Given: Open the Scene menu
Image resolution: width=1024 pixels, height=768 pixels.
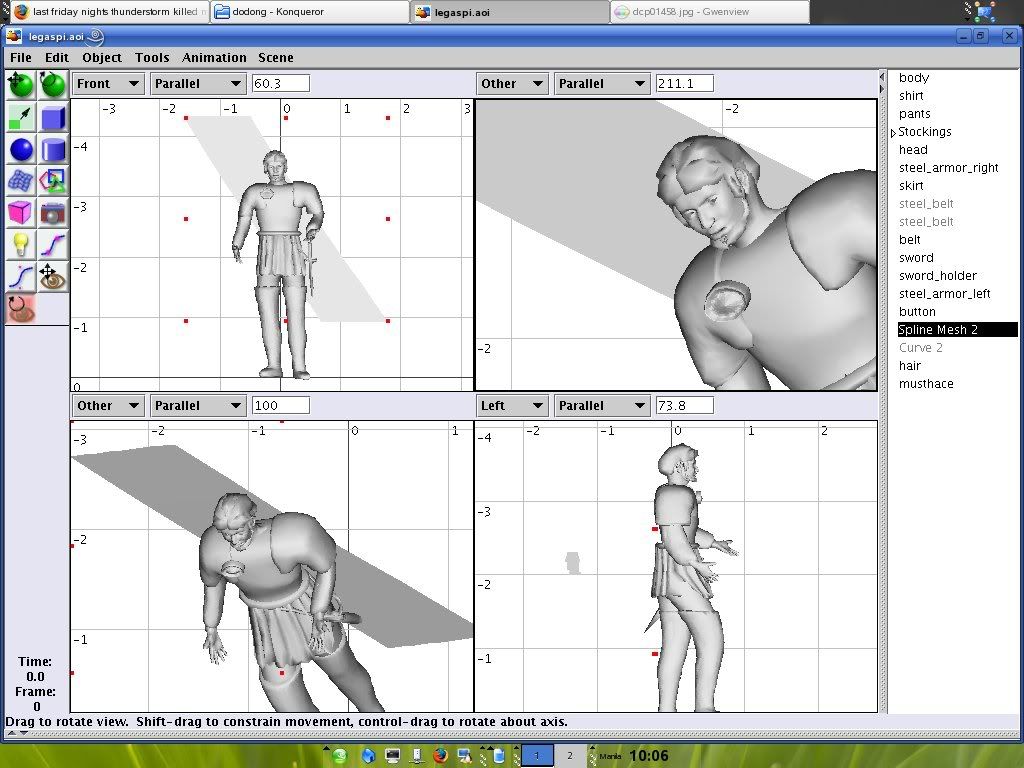Looking at the screenshot, I should (x=276, y=58).
